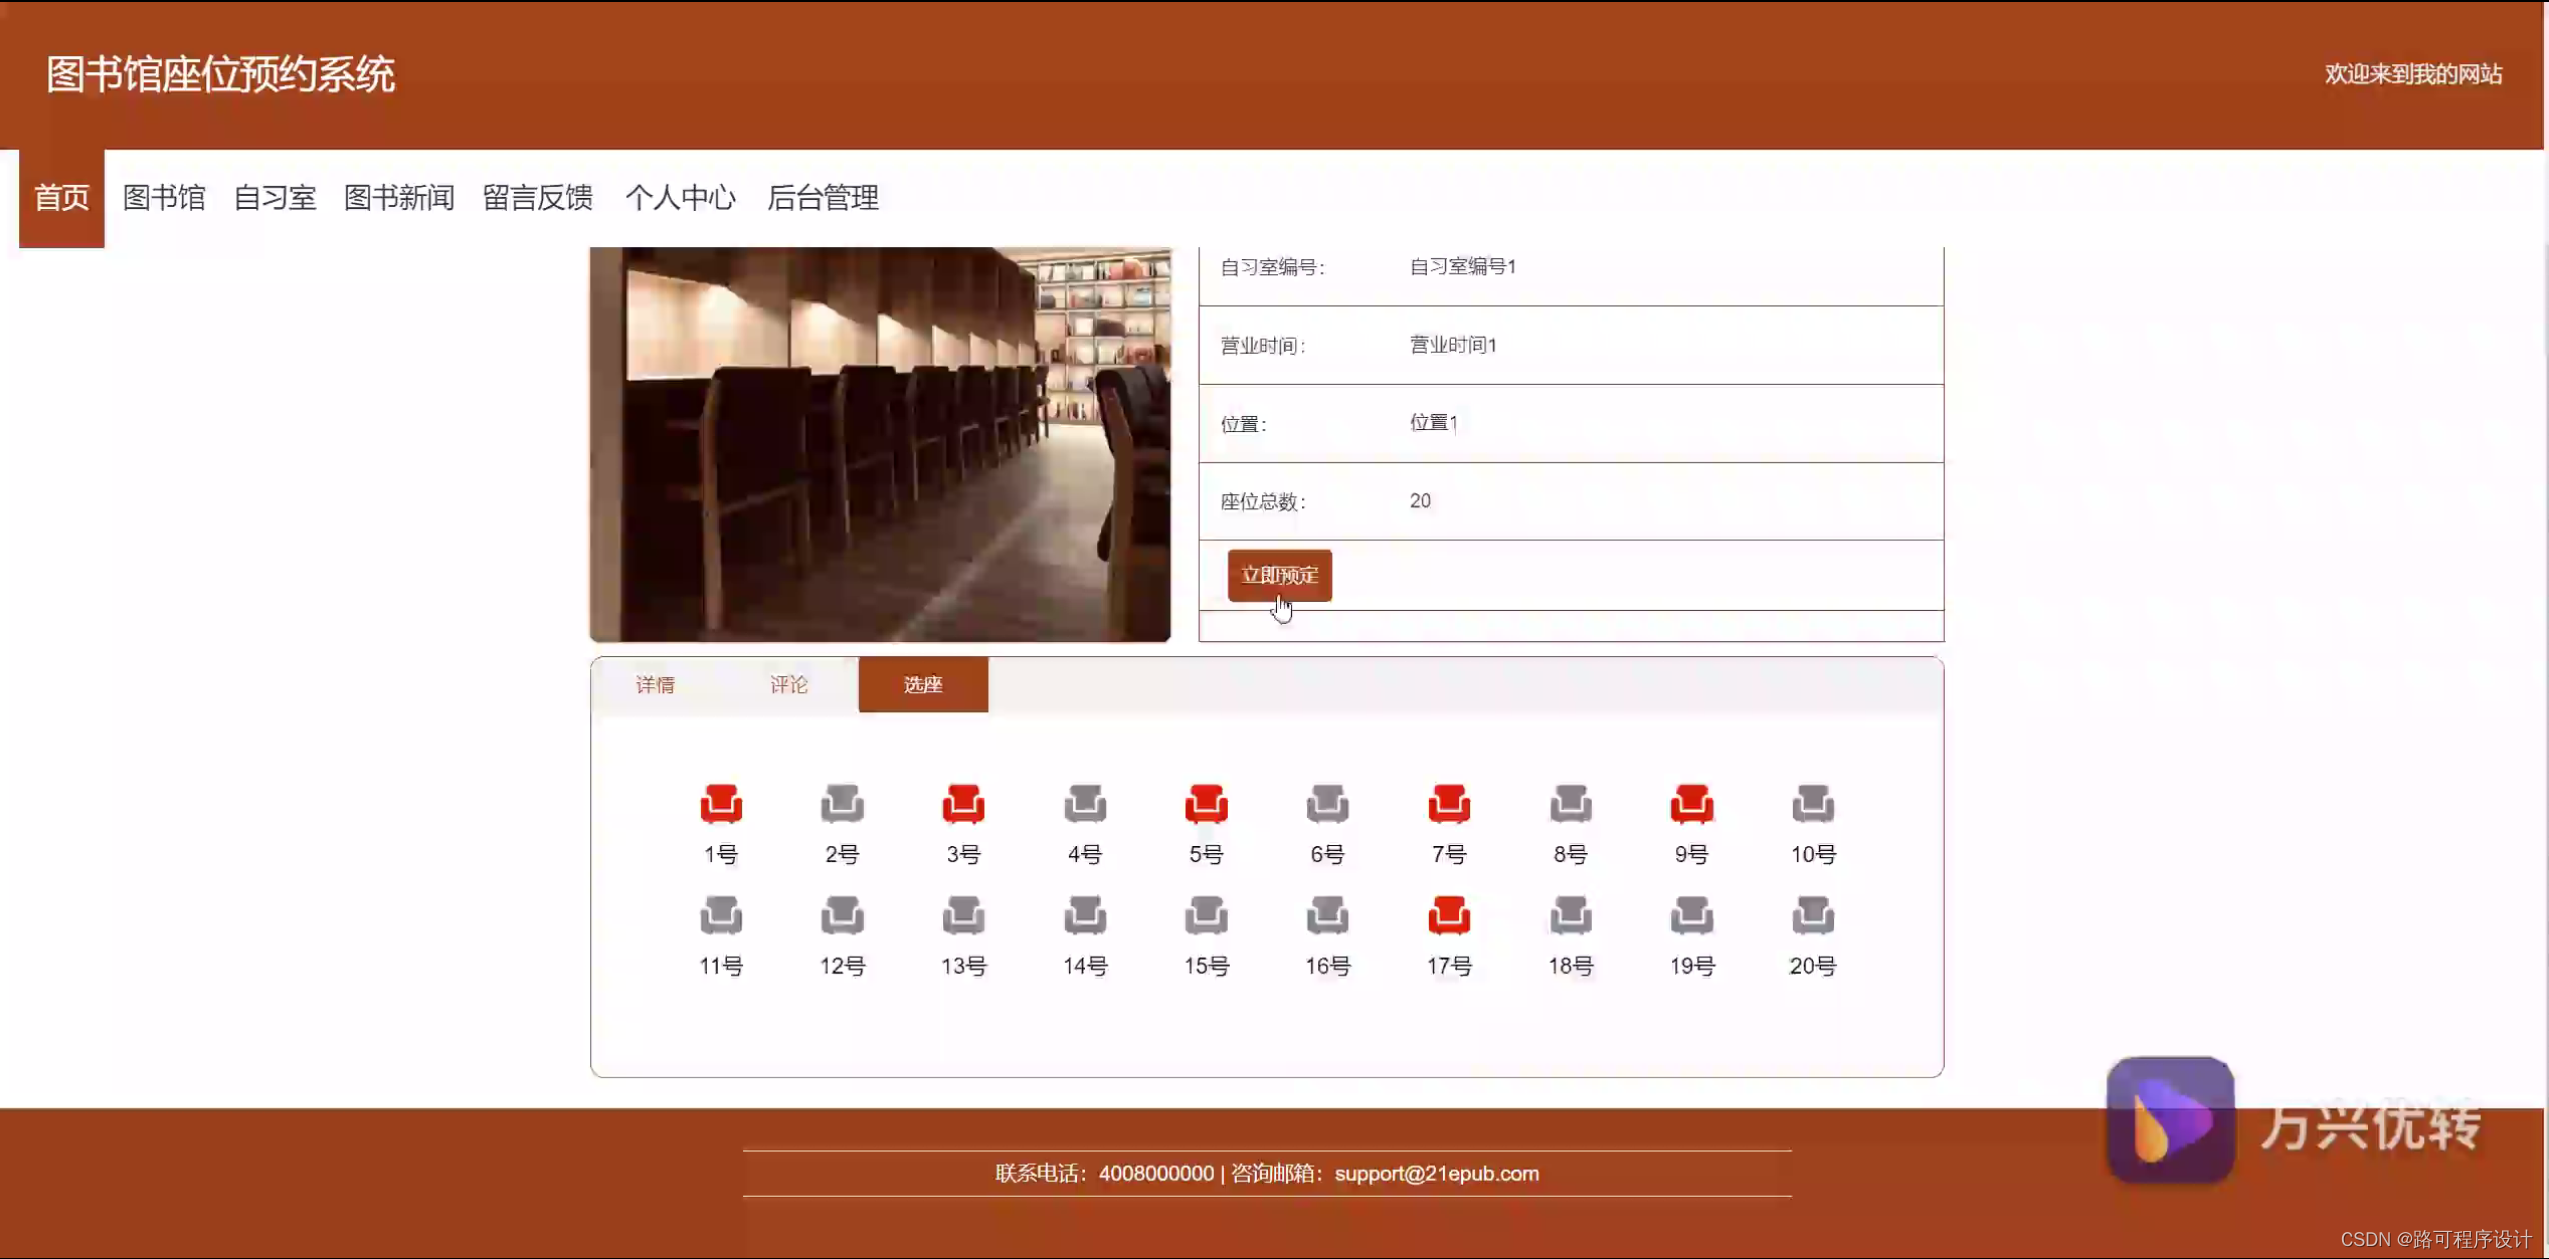2549x1259 pixels.
Task: Click the 营业时间1 value
Action: [1453, 345]
